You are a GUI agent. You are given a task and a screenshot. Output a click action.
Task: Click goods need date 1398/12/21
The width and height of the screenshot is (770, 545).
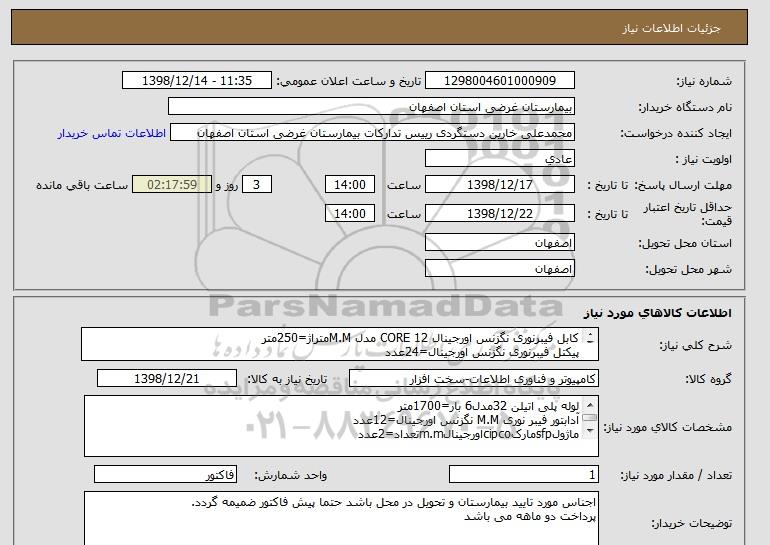(x=167, y=379)
